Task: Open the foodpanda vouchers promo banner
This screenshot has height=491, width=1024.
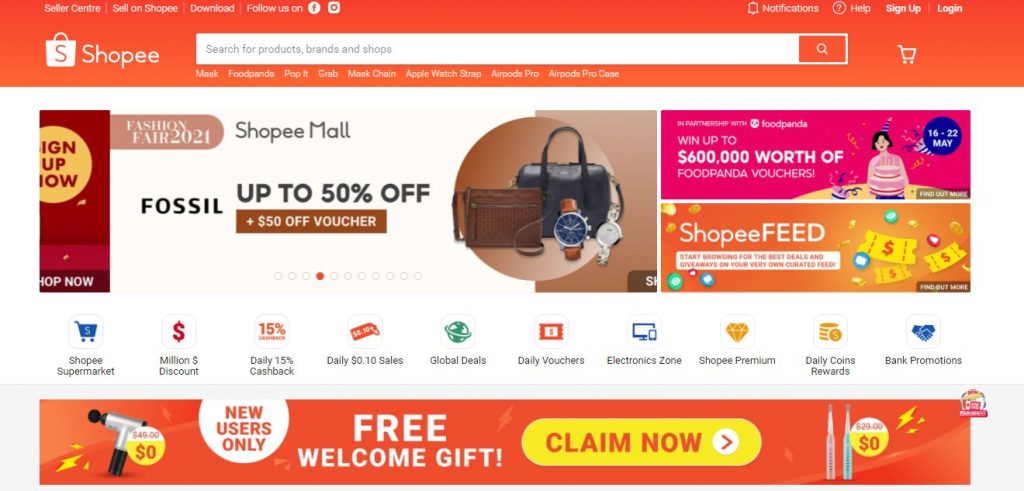Action: pyautogui.click(x=815, y=155)
